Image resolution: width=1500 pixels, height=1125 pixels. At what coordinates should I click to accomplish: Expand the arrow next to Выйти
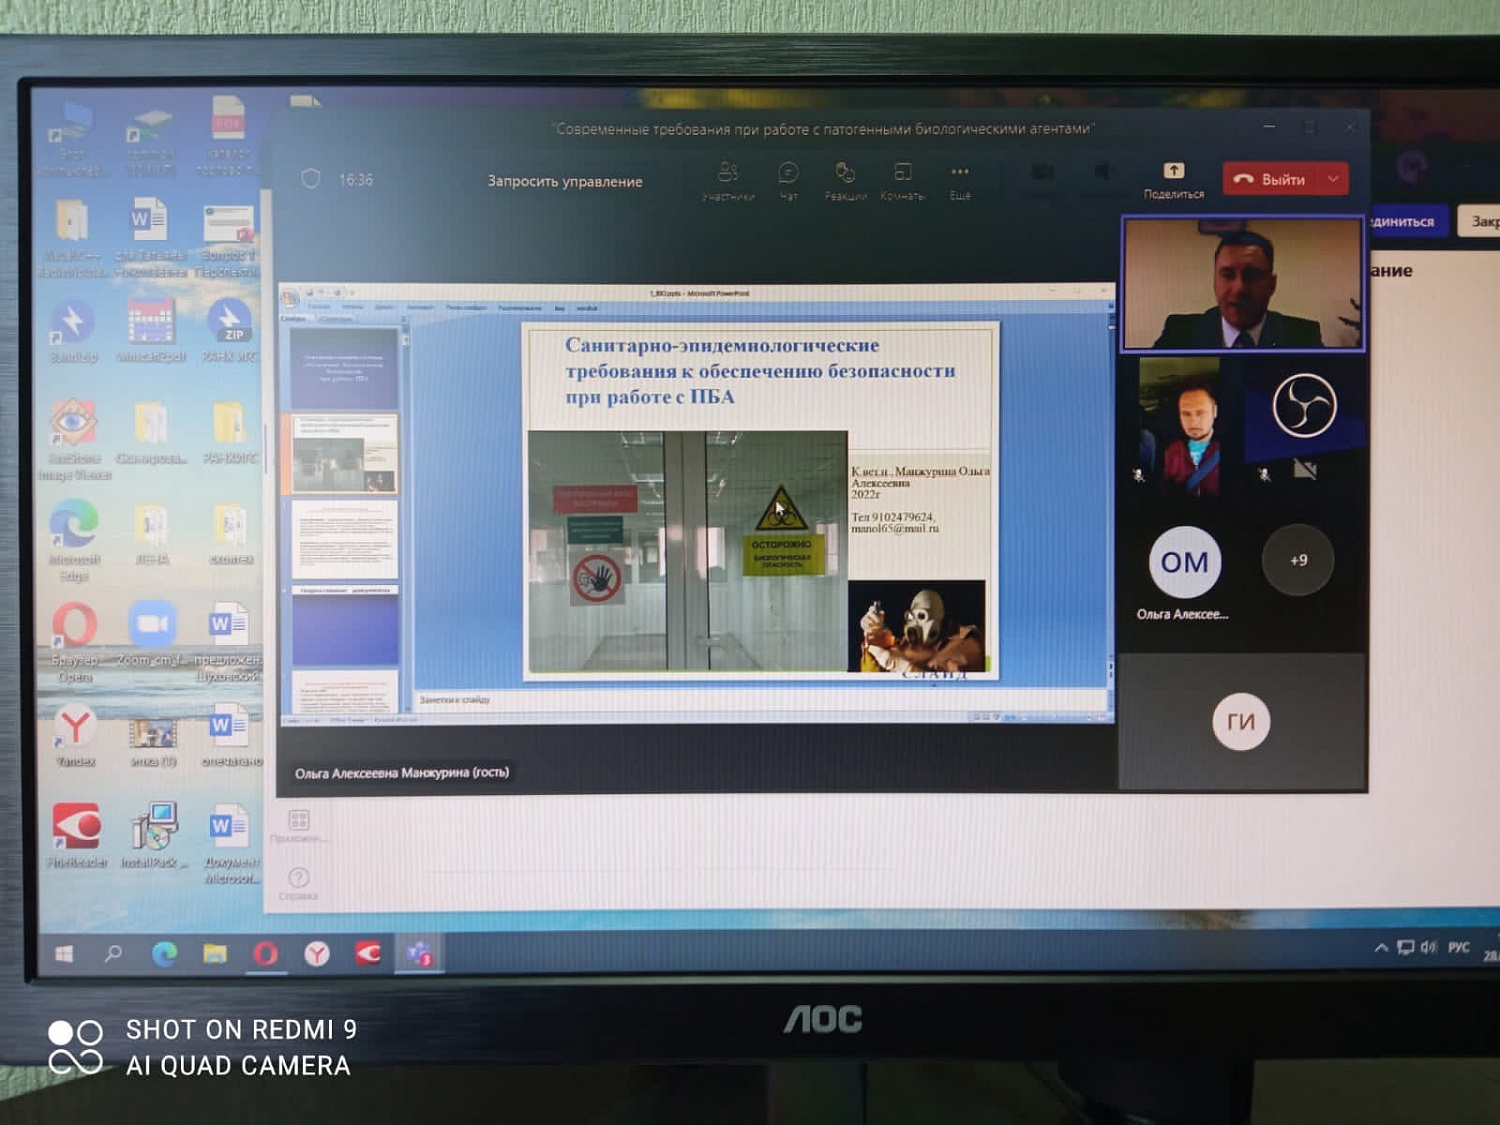tap(1334, 179)
